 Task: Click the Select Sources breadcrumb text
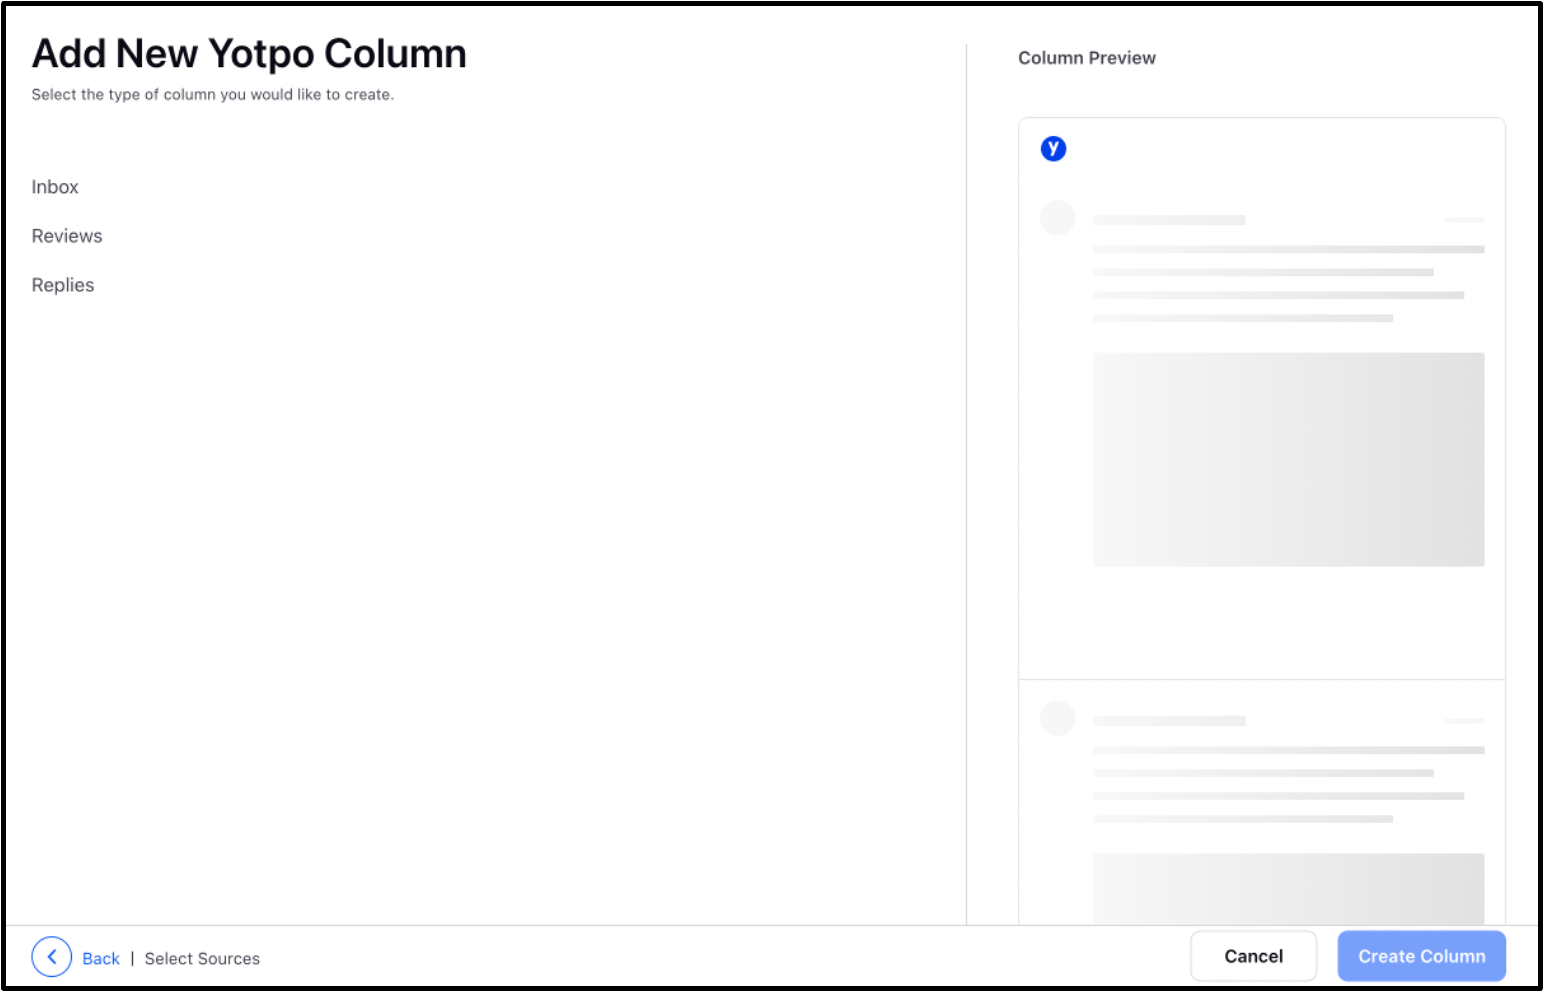[x=202, y=958]
